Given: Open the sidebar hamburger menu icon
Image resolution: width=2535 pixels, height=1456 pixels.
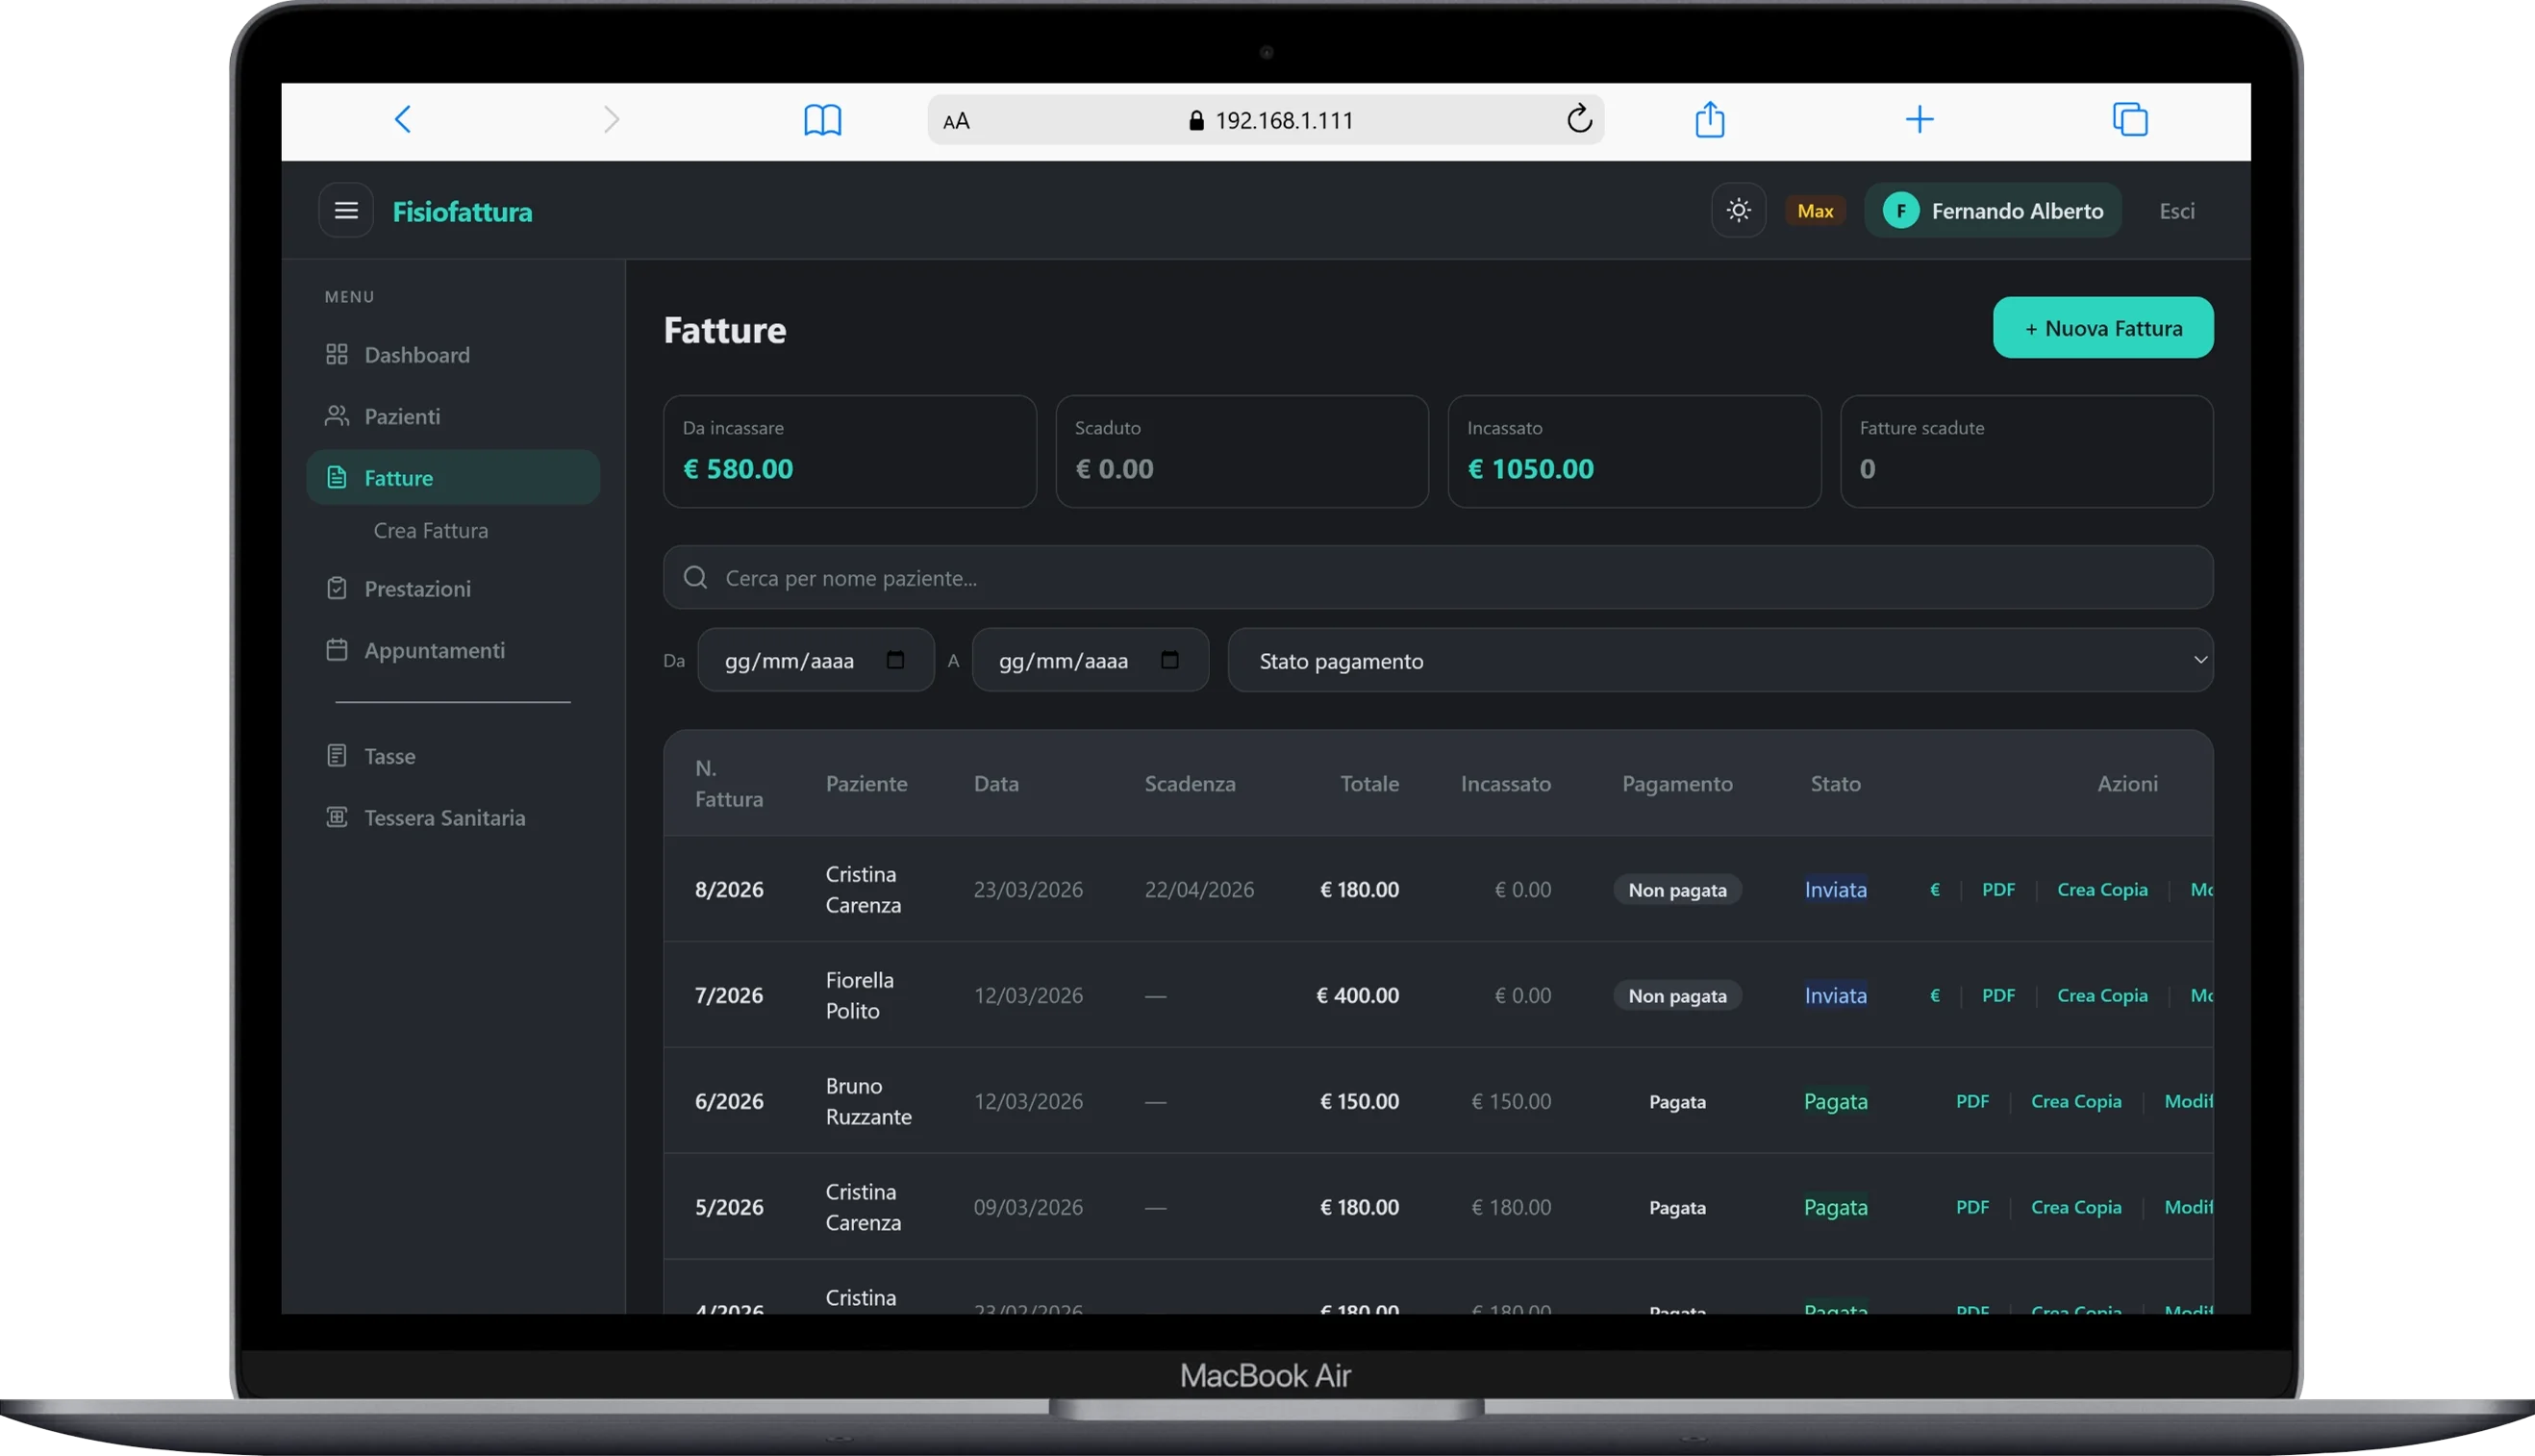Looking at the screenshot, I should pyautogui.click(x=345, y=210).
